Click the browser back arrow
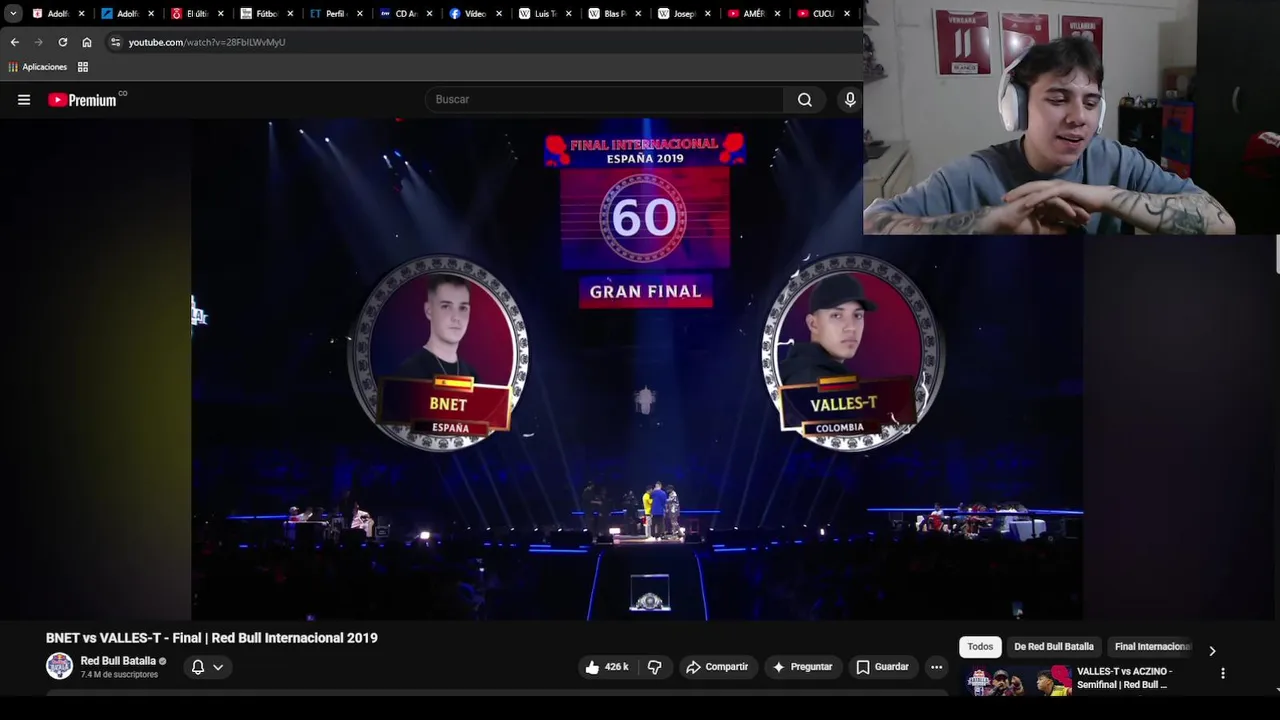This screenshot has width=1280, height=720. 14,42
